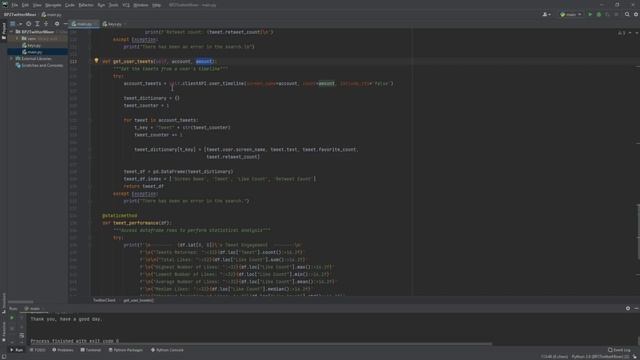640x360 pixels.
Task: Click 'Process finished with exit code' line
Action: coord(75,341)
